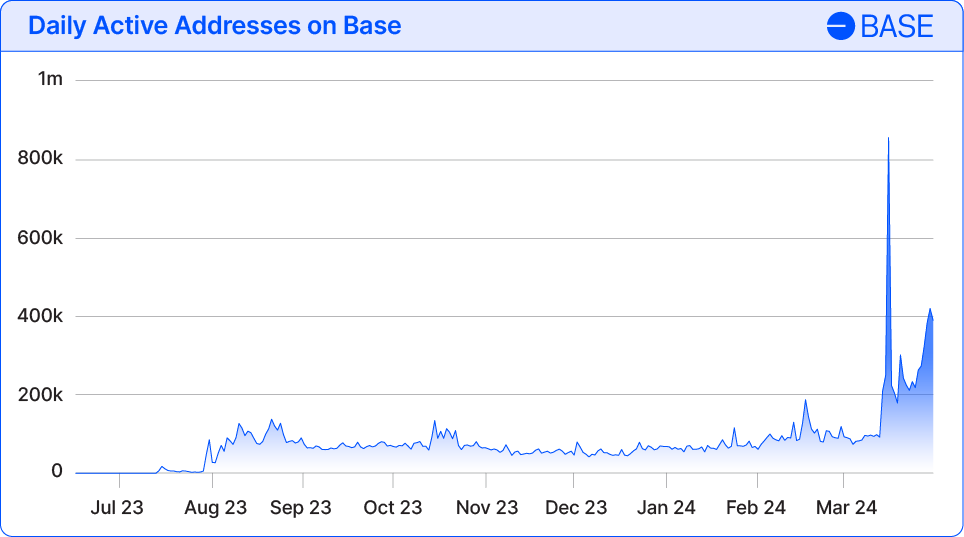Image resolution: width=964 pixels, height=537 pixels.
Task: Click the '800k' y-axis label
Action: click(x=40, y=158)
